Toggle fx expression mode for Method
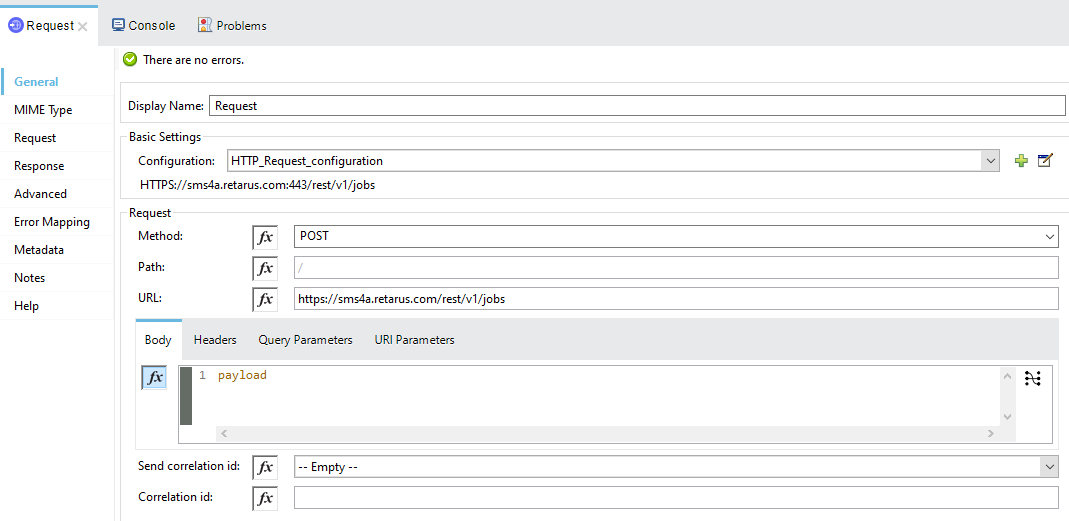 click(265, 237)
